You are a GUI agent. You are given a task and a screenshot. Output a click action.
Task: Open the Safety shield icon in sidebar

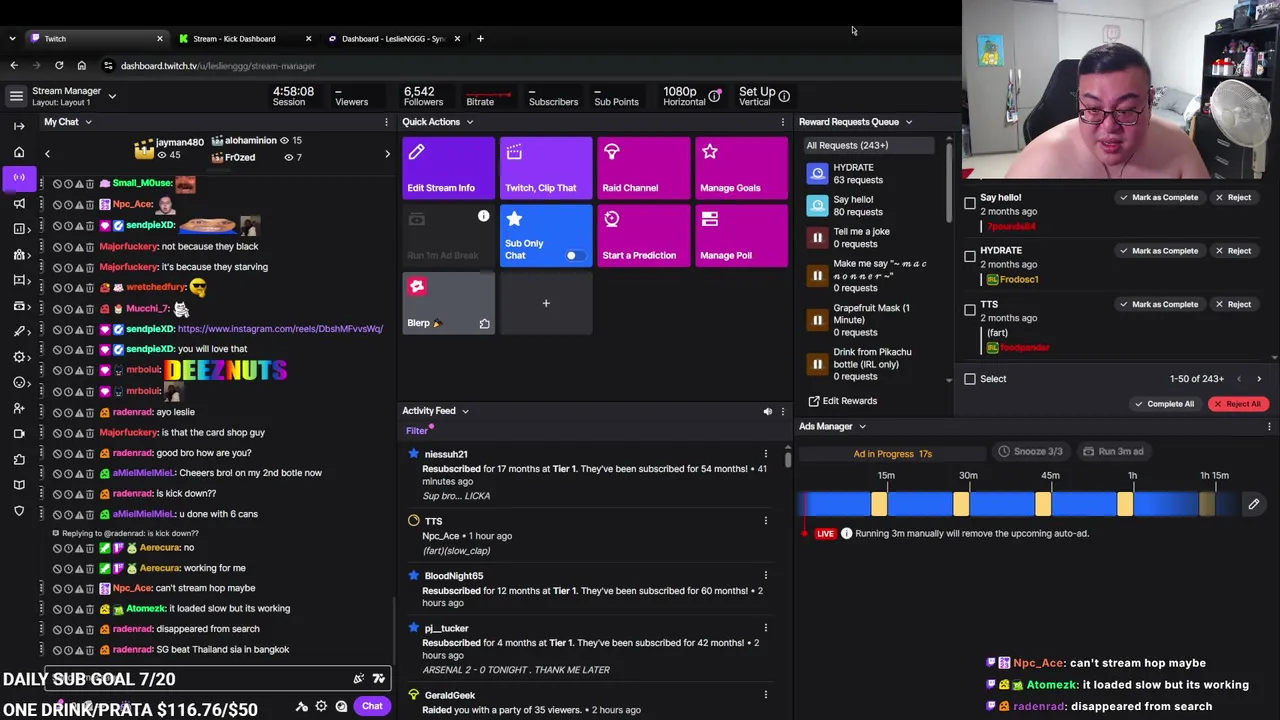pyautogui.click(x=19, y=511)
